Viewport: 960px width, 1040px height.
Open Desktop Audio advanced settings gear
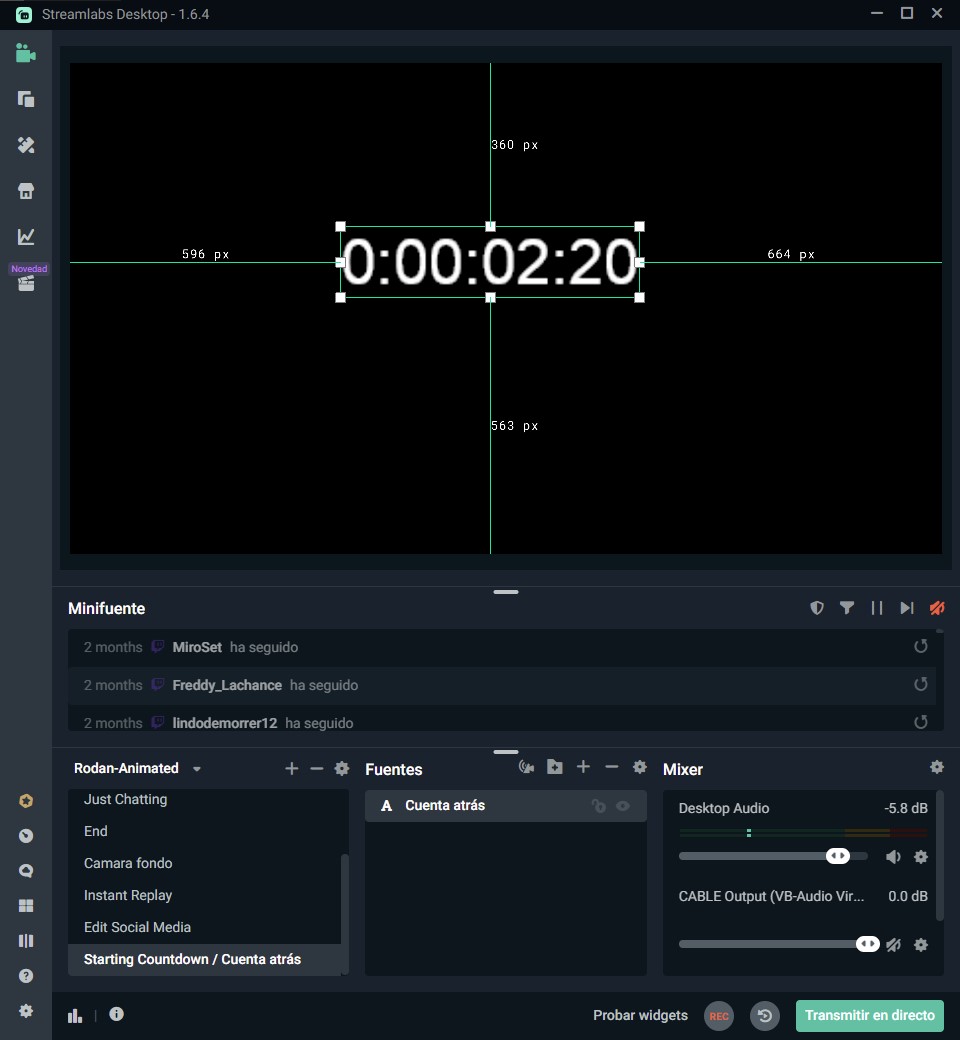point(921,857)
